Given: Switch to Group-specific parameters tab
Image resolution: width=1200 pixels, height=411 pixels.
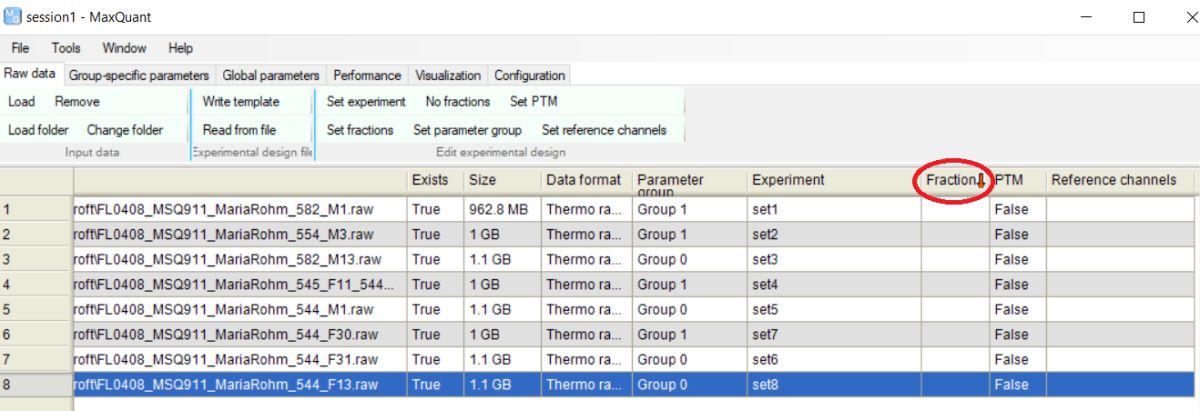Looking at the screenshot, I should click(139, 75).
